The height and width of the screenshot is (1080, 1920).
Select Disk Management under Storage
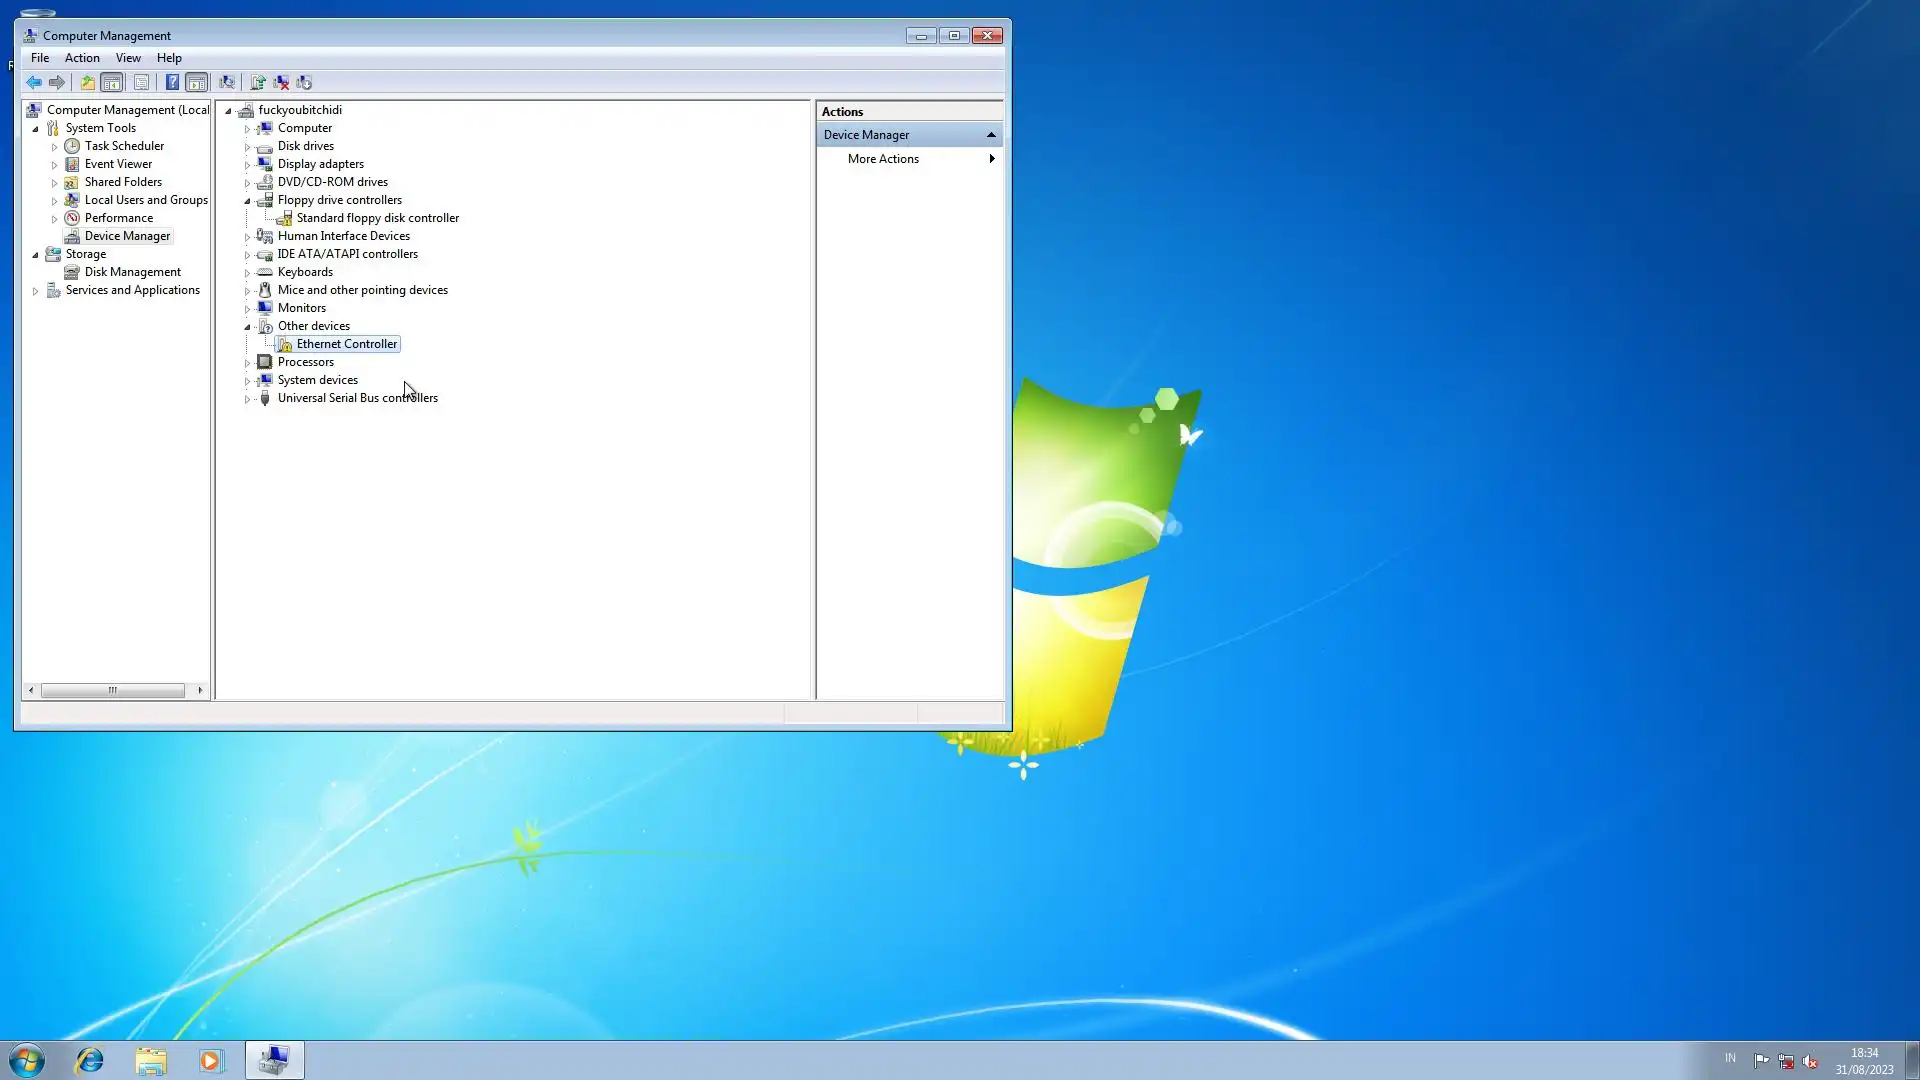click(x=132, y=272)
